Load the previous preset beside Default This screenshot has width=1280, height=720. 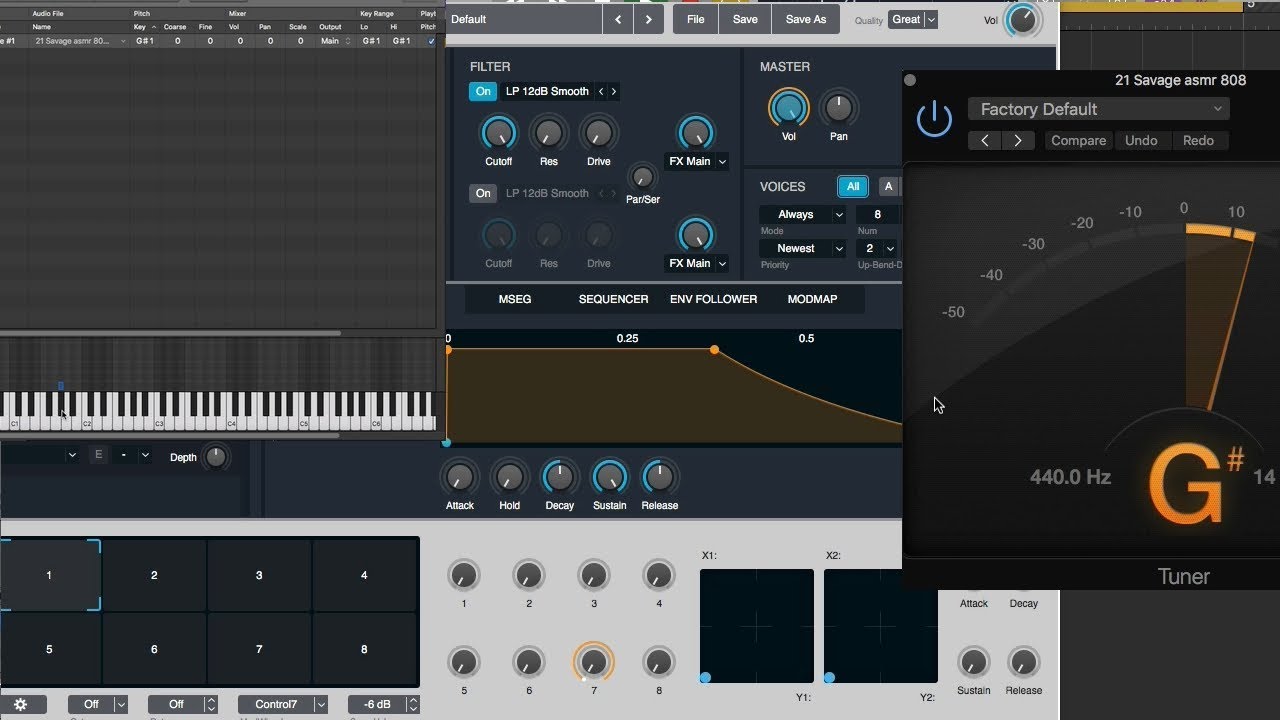(618, 19)
